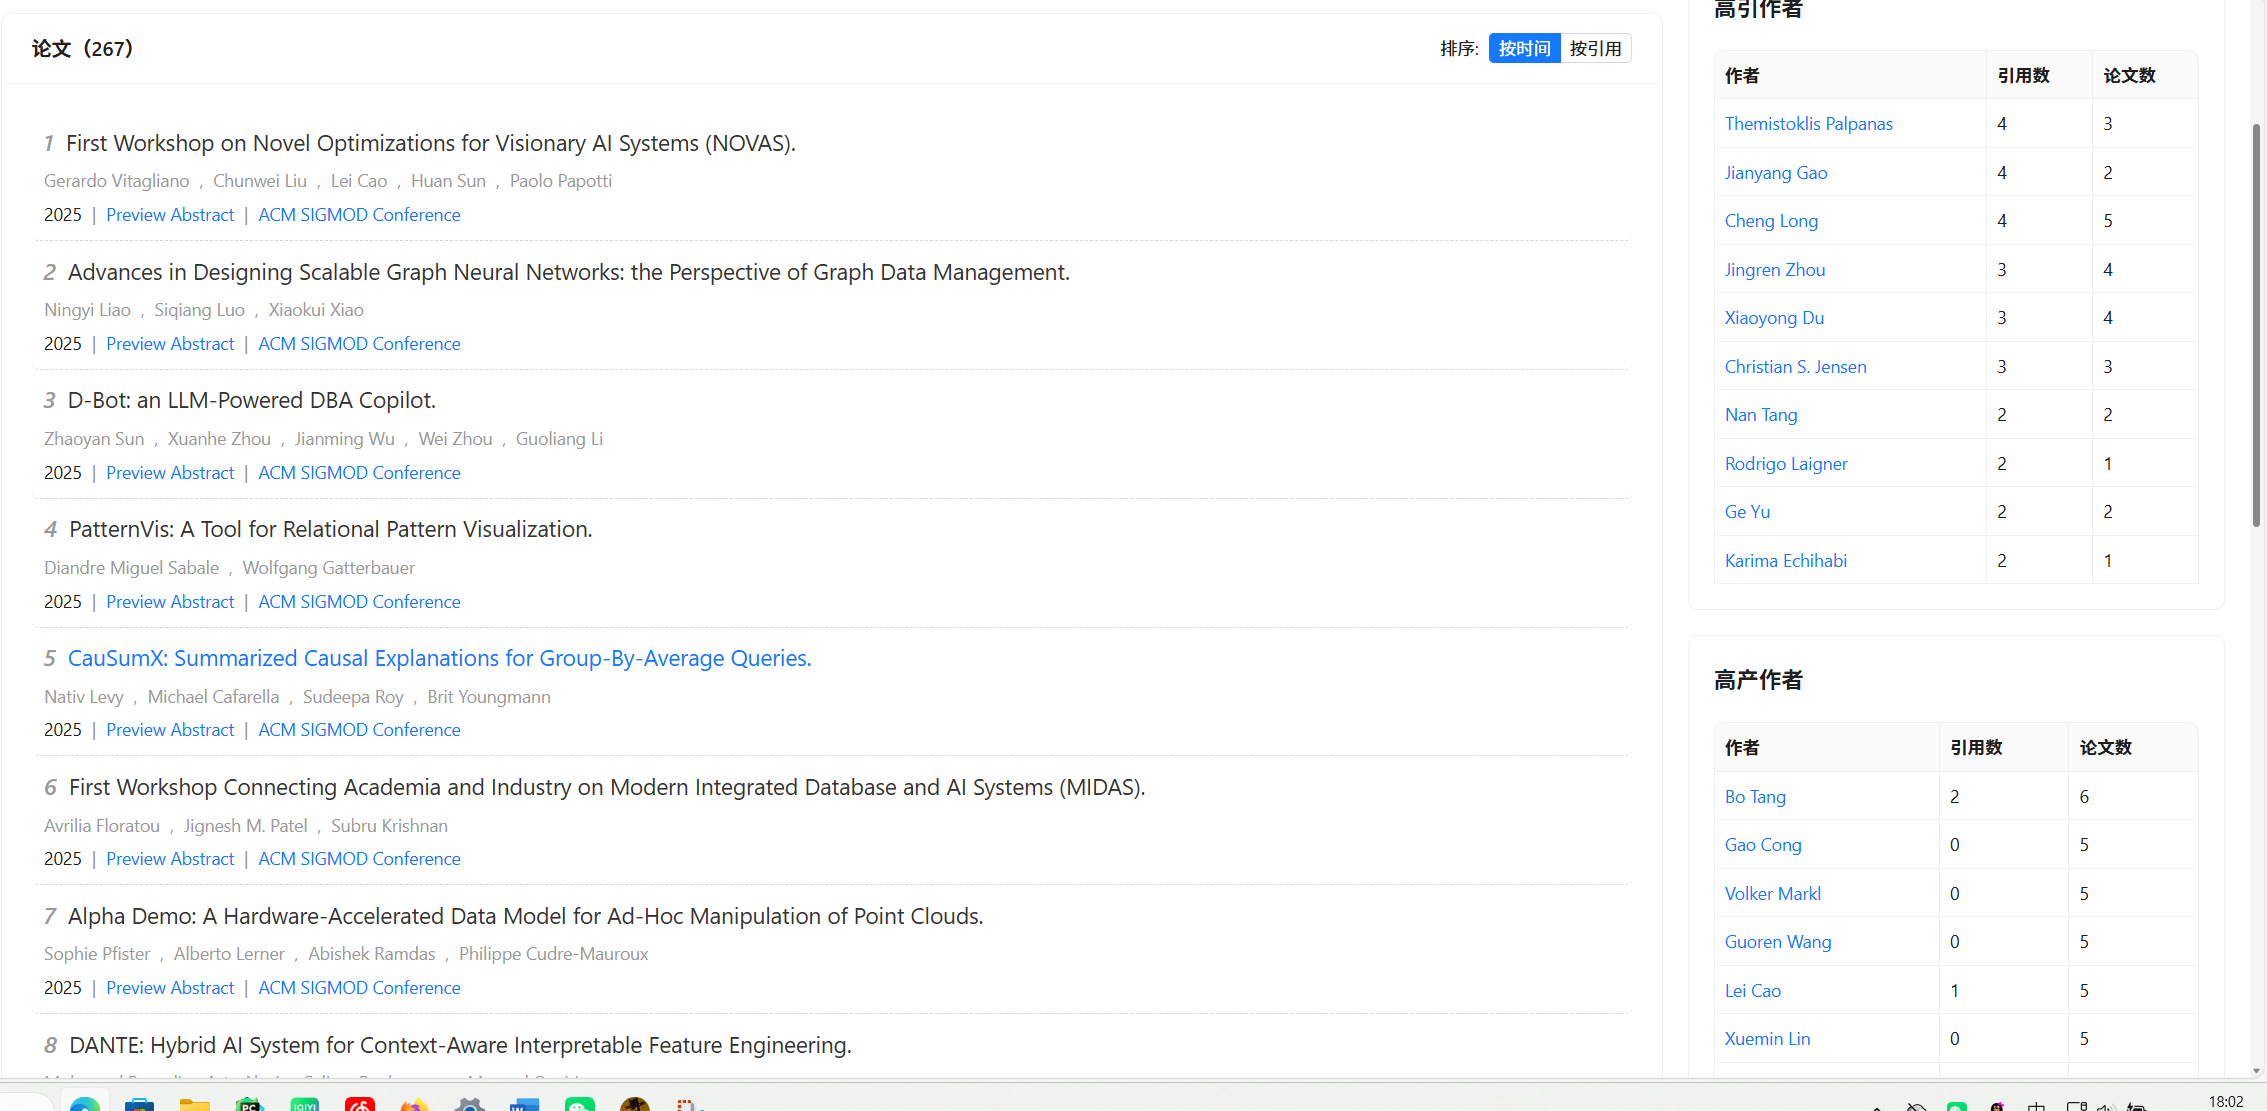Open iQIYI app in taskbar
The height and width of the screenshot is (1111, 2267).
click(304, 1104)
